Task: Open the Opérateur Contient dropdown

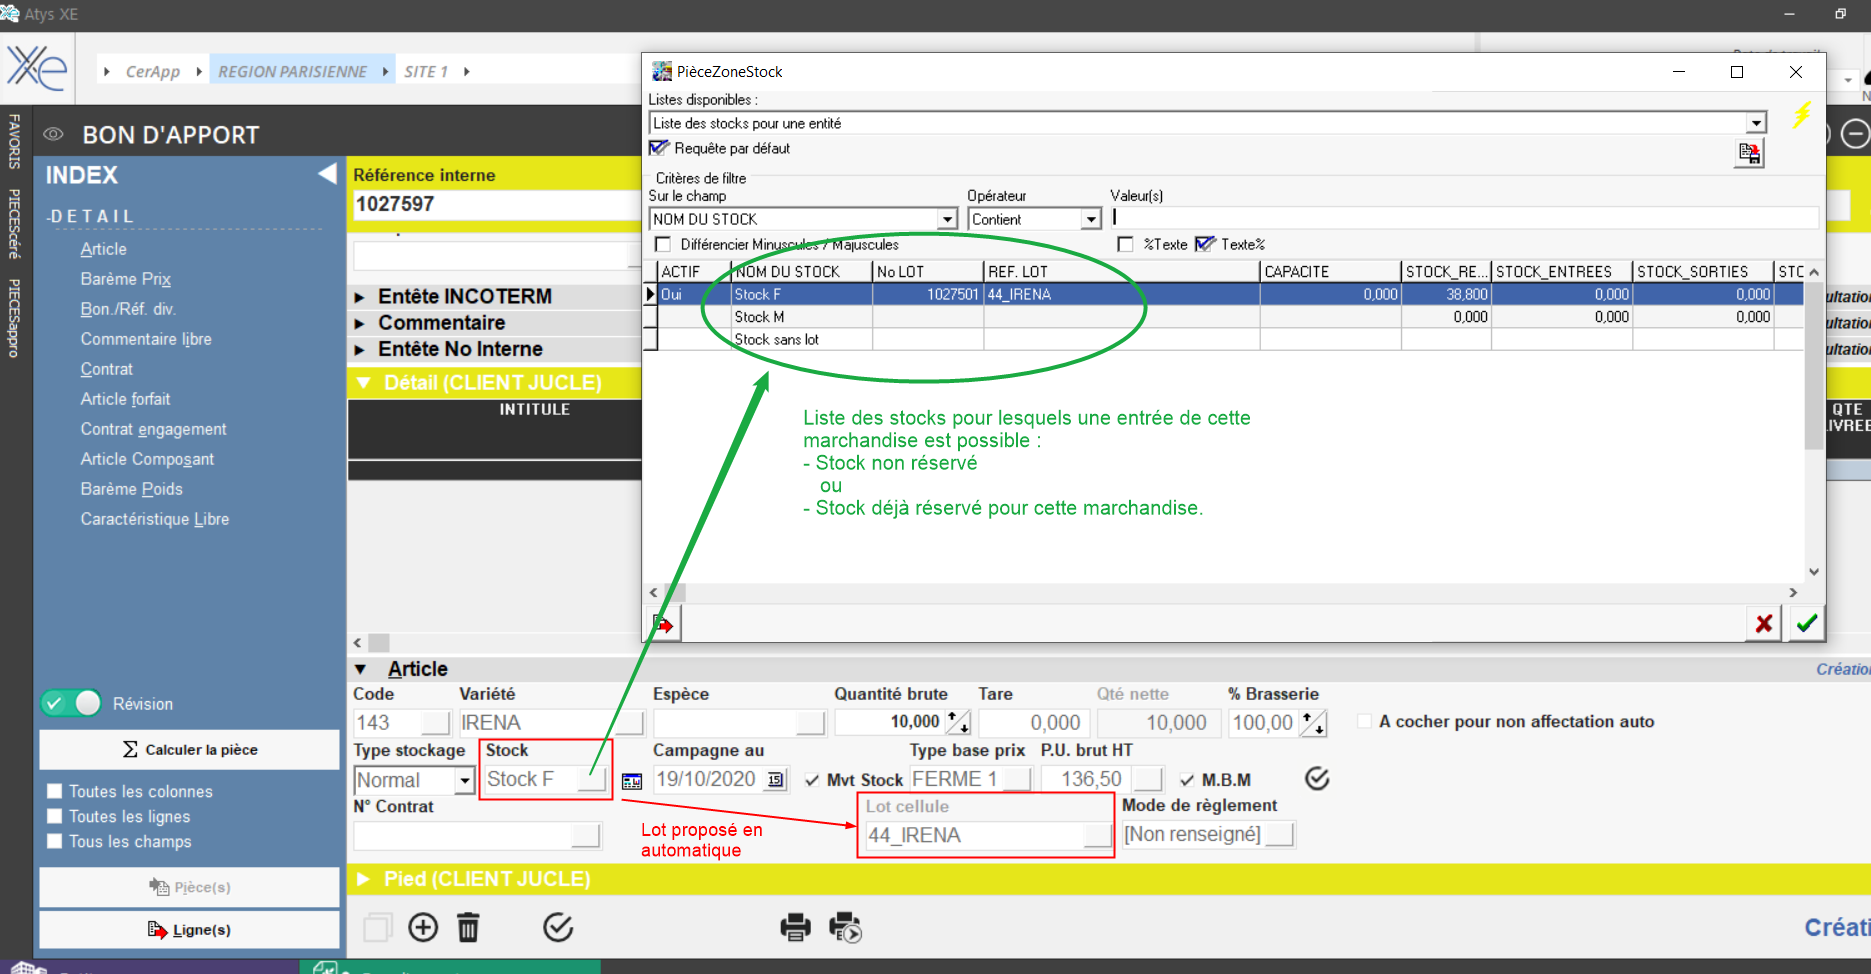Action: (x=1091, y=219)
